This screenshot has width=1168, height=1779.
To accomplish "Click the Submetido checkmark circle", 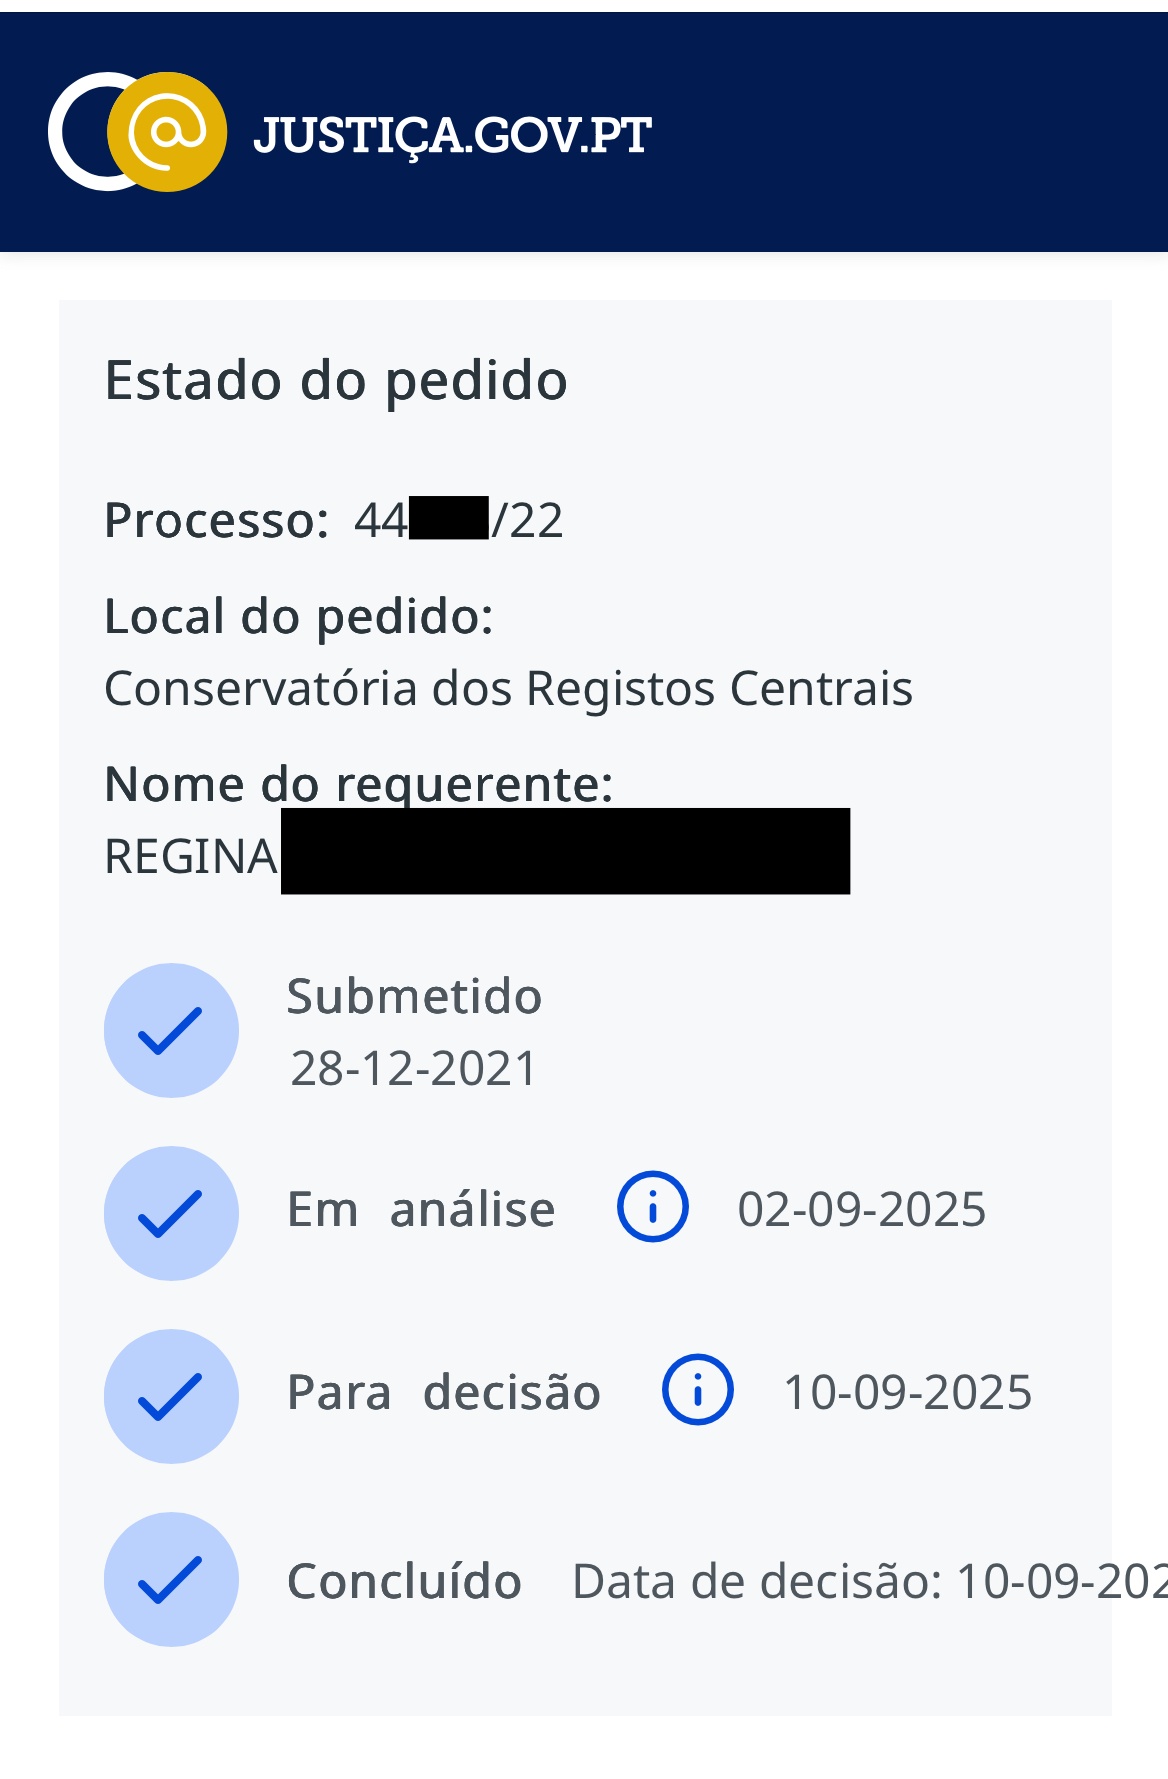I will point(171,1030).
